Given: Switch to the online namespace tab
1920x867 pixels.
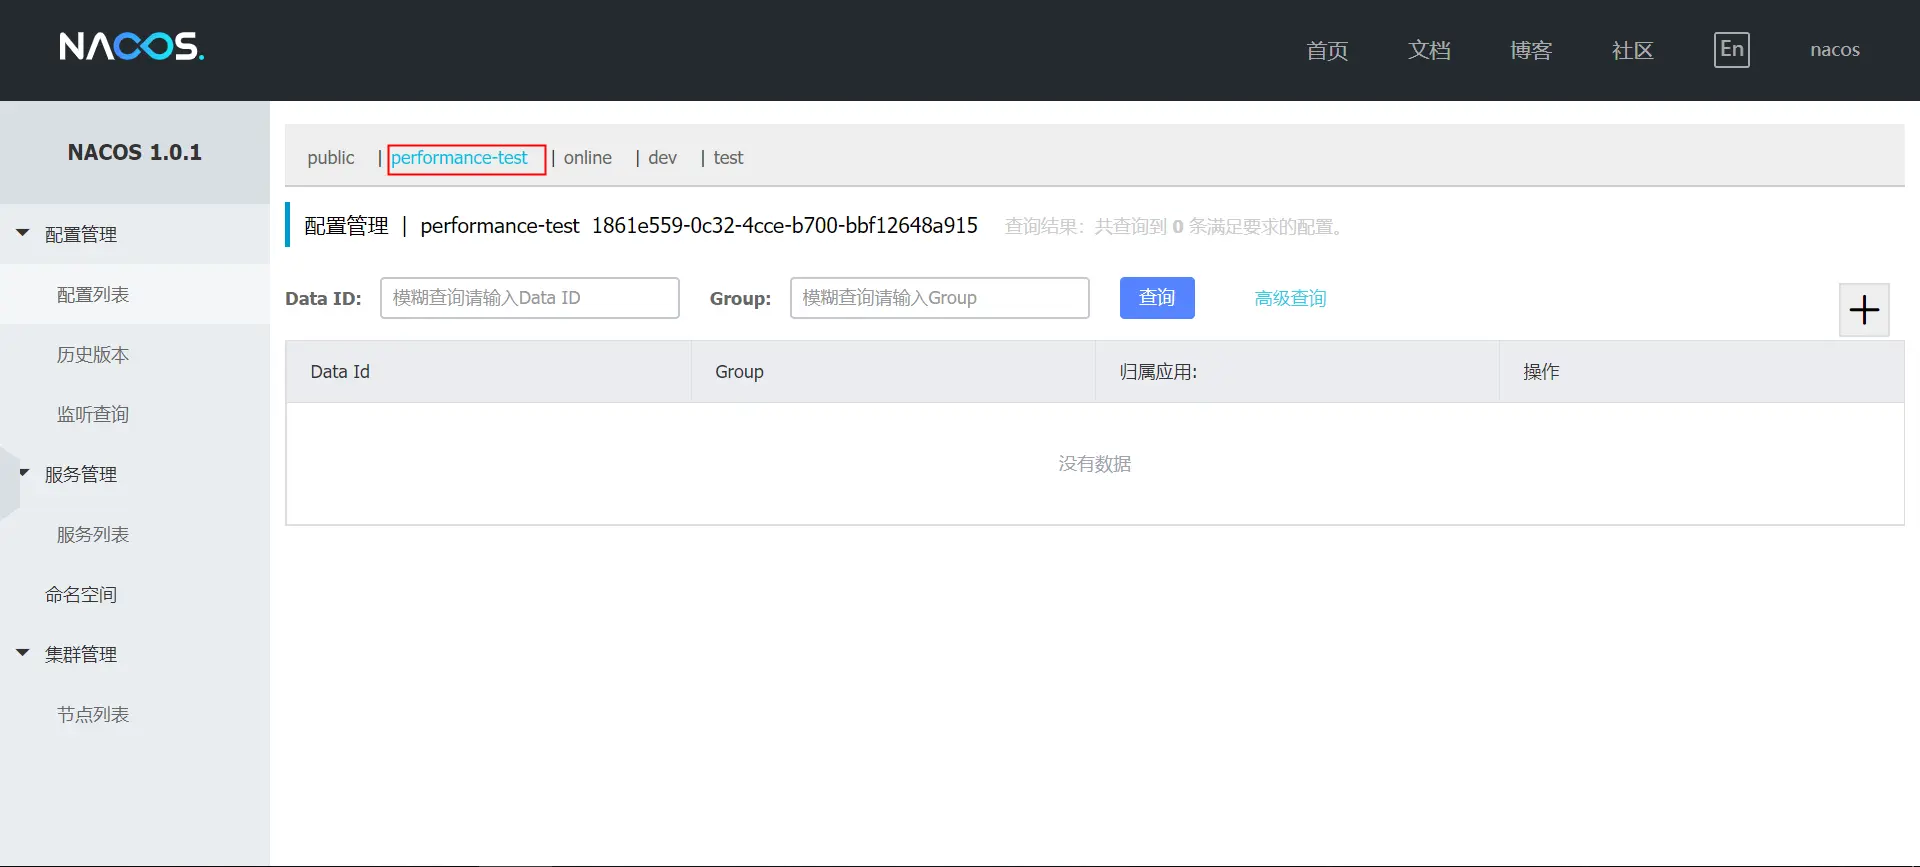Looking at the screenshot, I should pyautogui.click(x=588, y=158).
